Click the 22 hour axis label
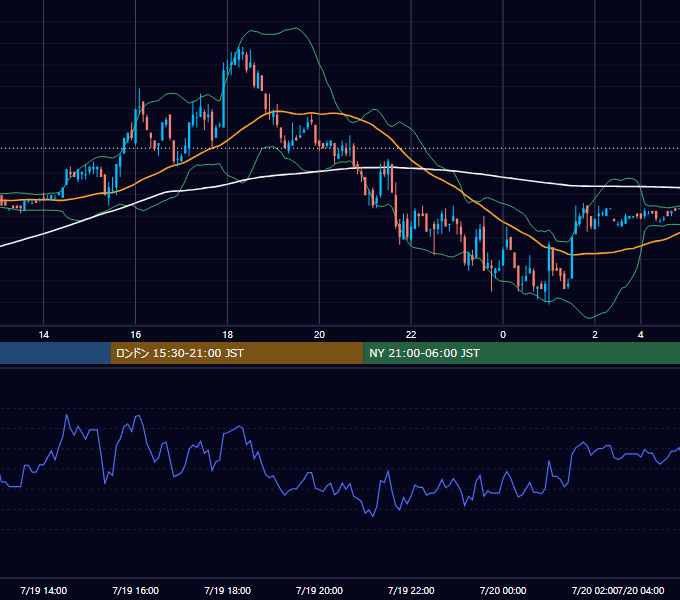680x600 pixels. click(411, 335)
